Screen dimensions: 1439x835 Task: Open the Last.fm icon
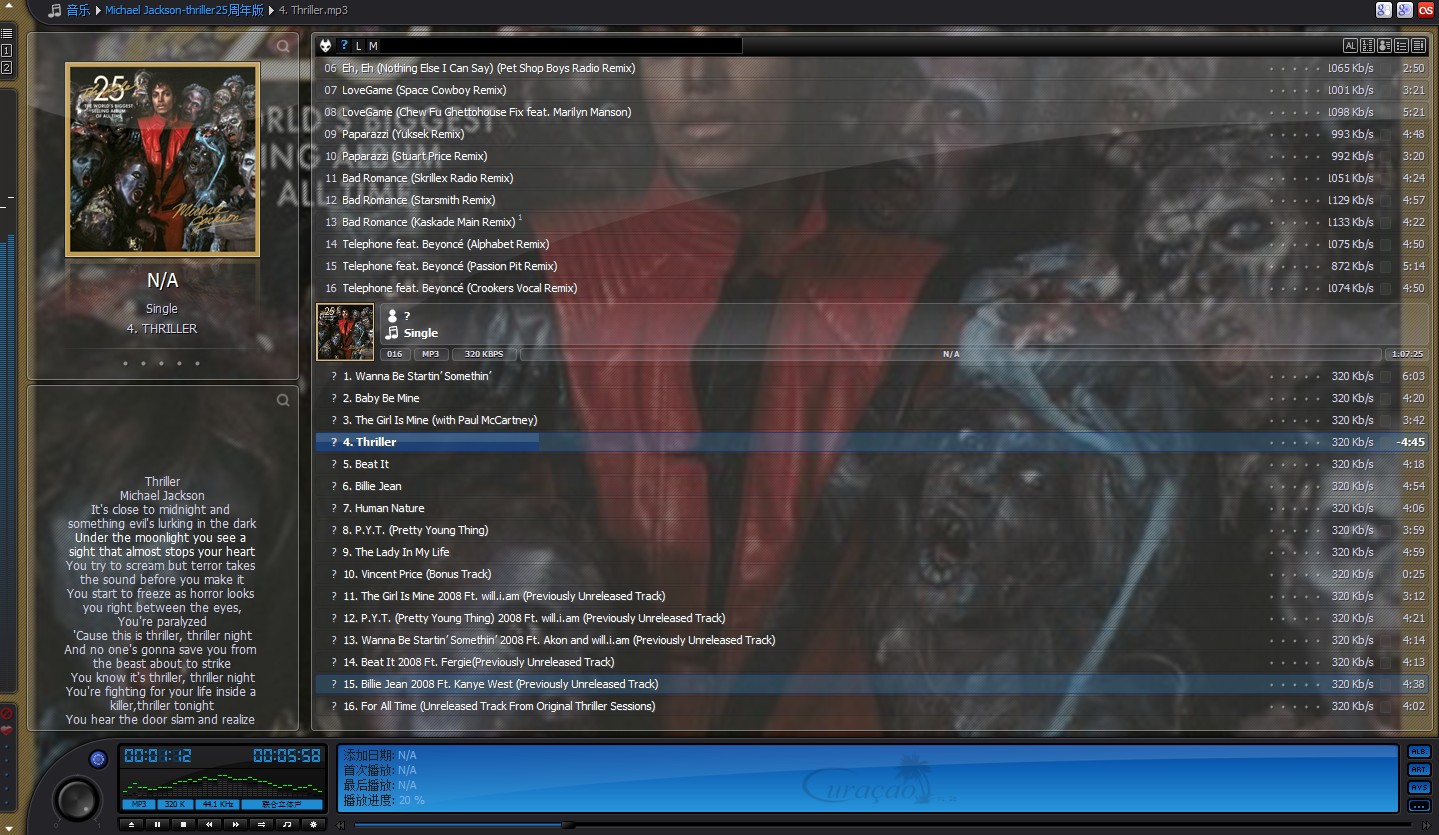pyautogui.click(x=1426, y=10)
